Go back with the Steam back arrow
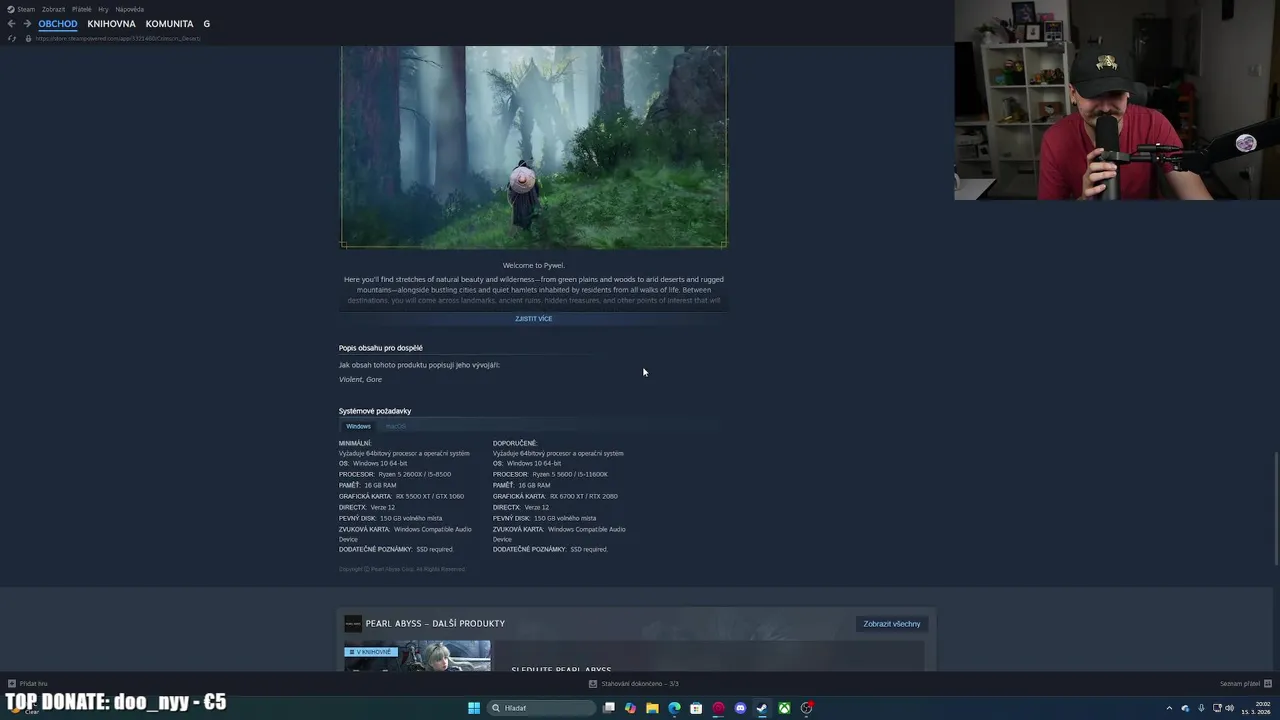 (x=11, y=24)
